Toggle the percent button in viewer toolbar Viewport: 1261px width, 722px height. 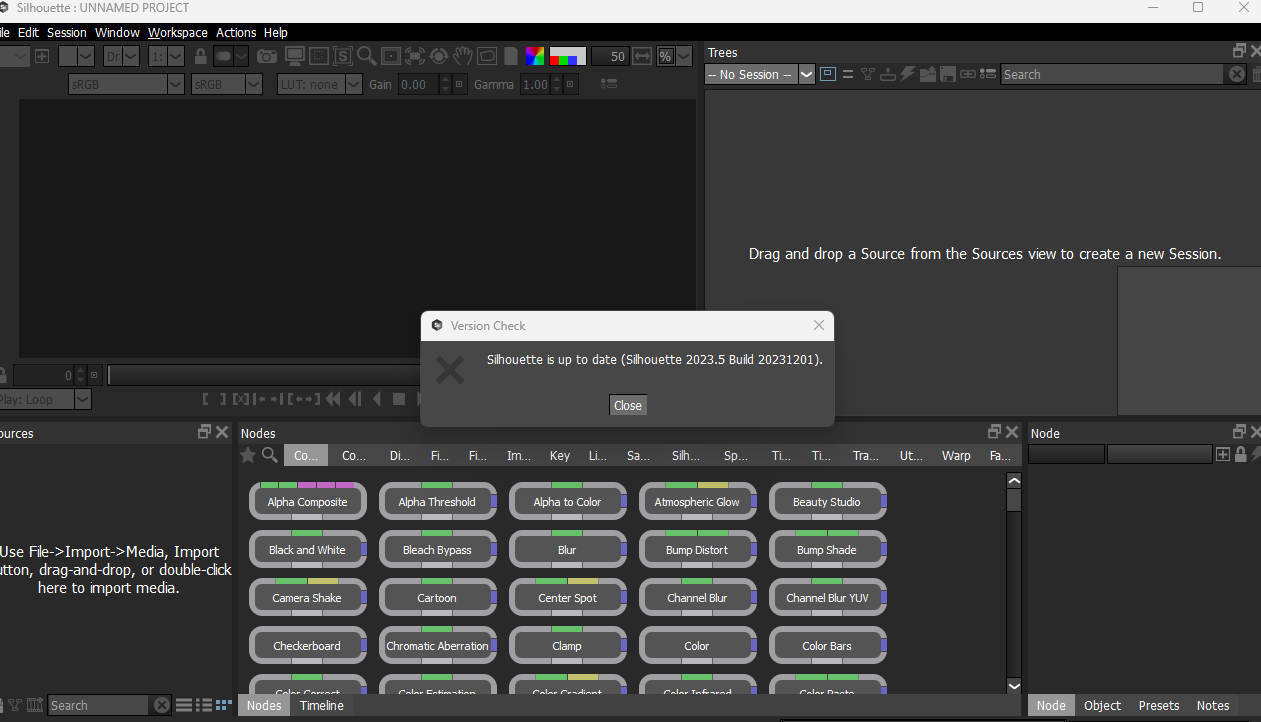point(666,56)
